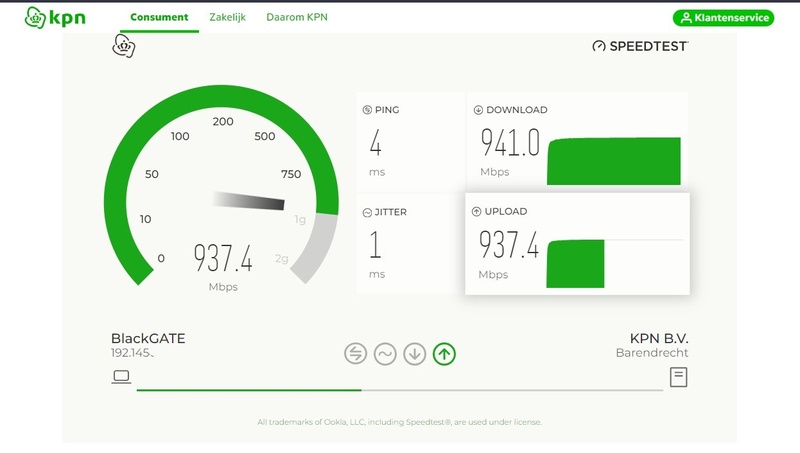The width and height of the screenshot is (800, 453).
Task: Click the 2g gauge label
Action: [x=282, y=259]
